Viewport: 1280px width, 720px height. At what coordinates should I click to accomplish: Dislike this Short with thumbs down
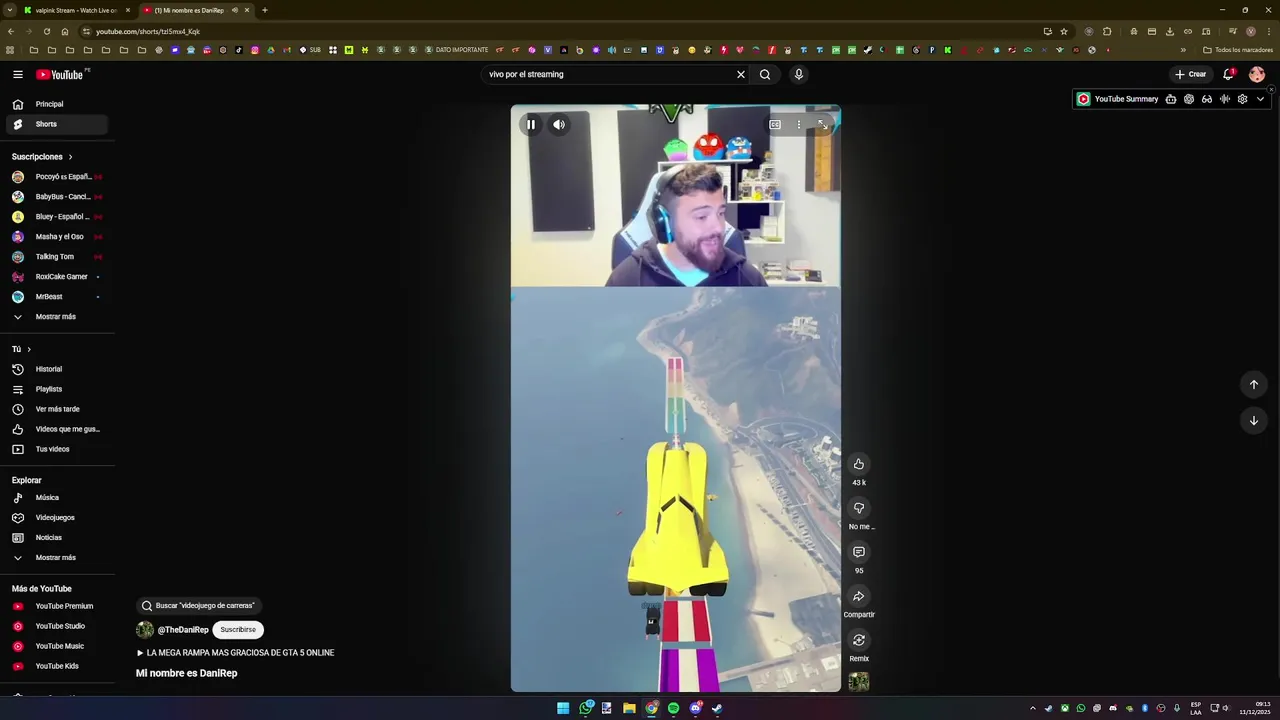pos(859,508)
